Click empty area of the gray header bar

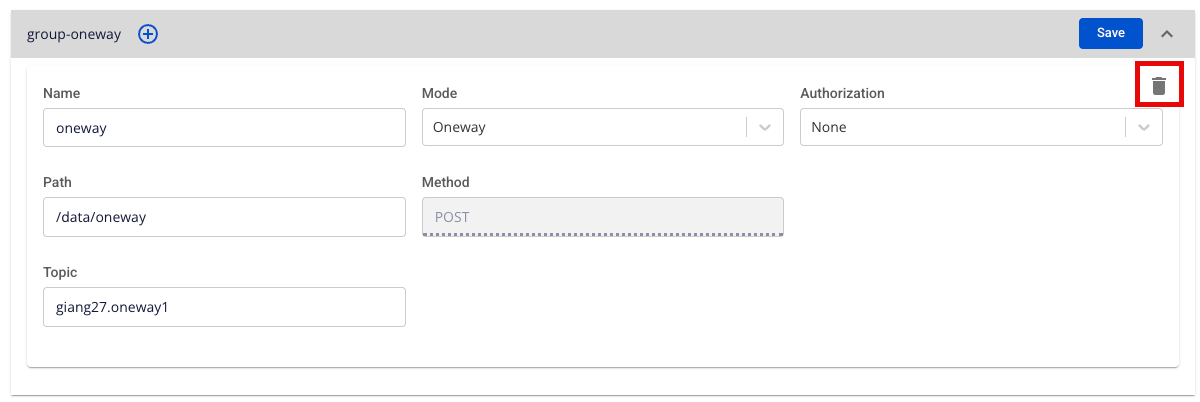tap(600, 34)
